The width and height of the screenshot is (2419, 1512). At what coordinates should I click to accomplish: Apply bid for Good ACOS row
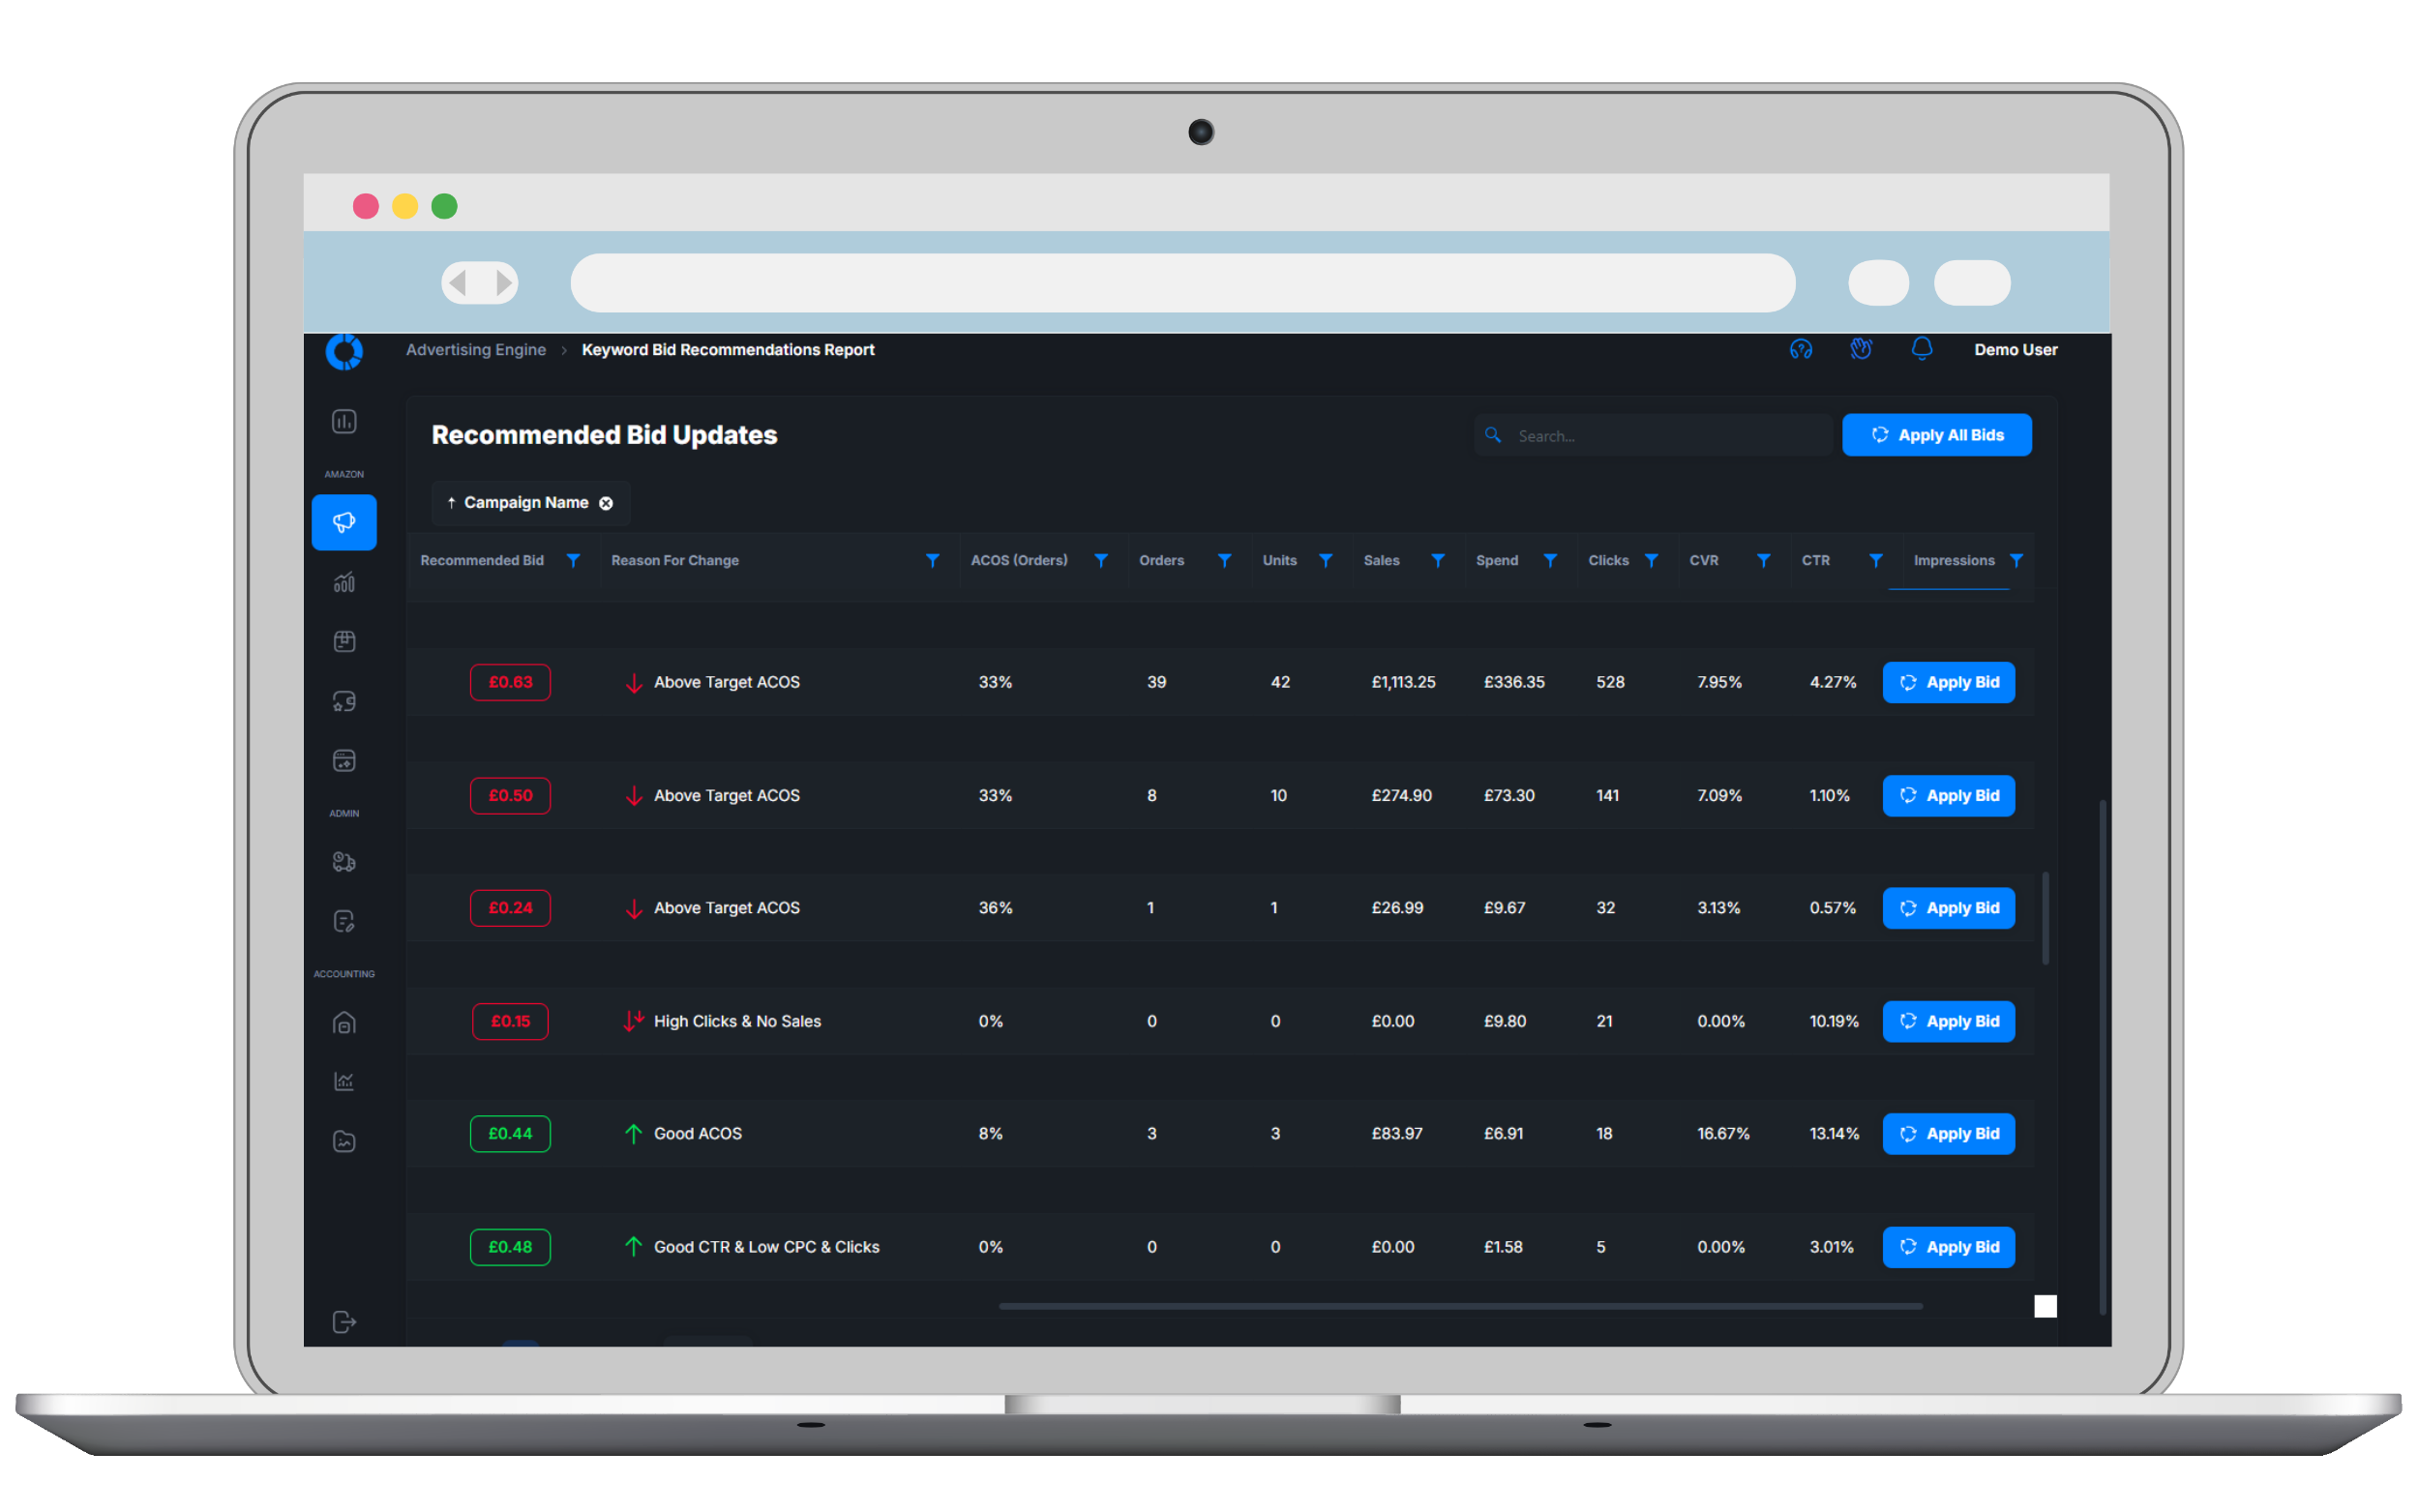(x=1948, y=1134)
